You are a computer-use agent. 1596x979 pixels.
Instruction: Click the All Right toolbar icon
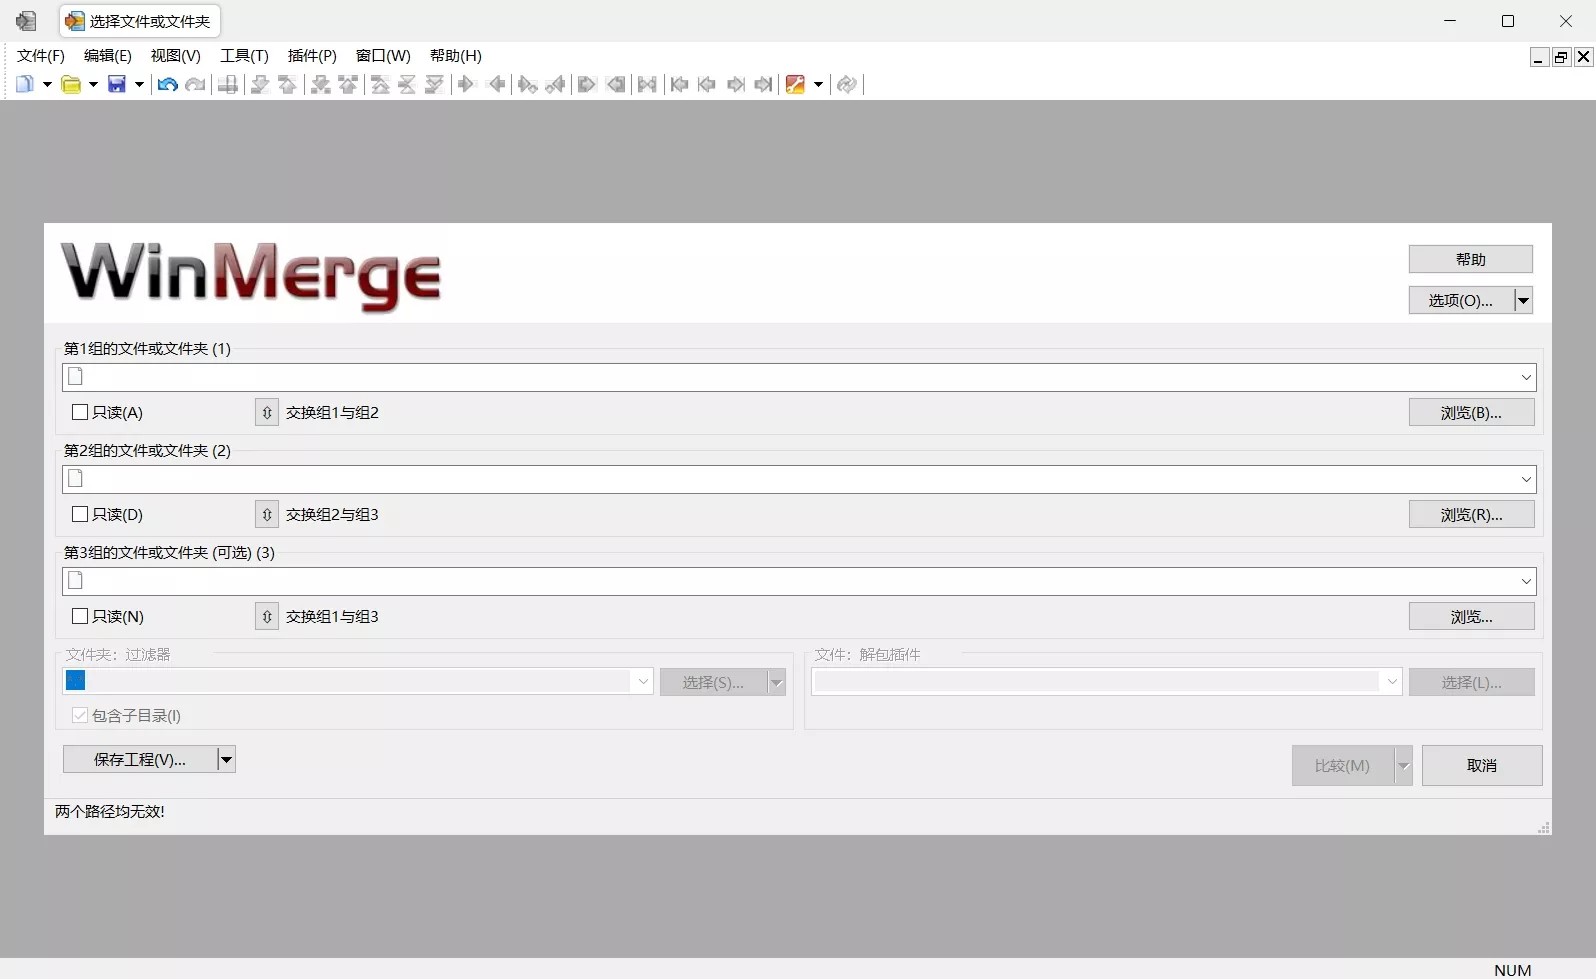click(587, 84)
